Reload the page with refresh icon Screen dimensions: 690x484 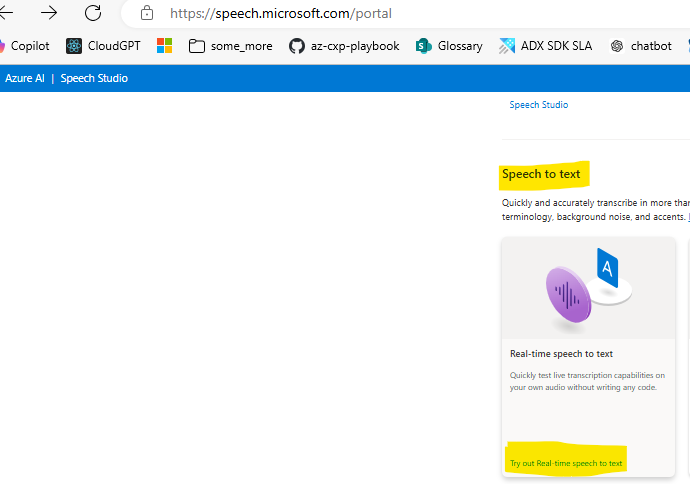(93, 13)
